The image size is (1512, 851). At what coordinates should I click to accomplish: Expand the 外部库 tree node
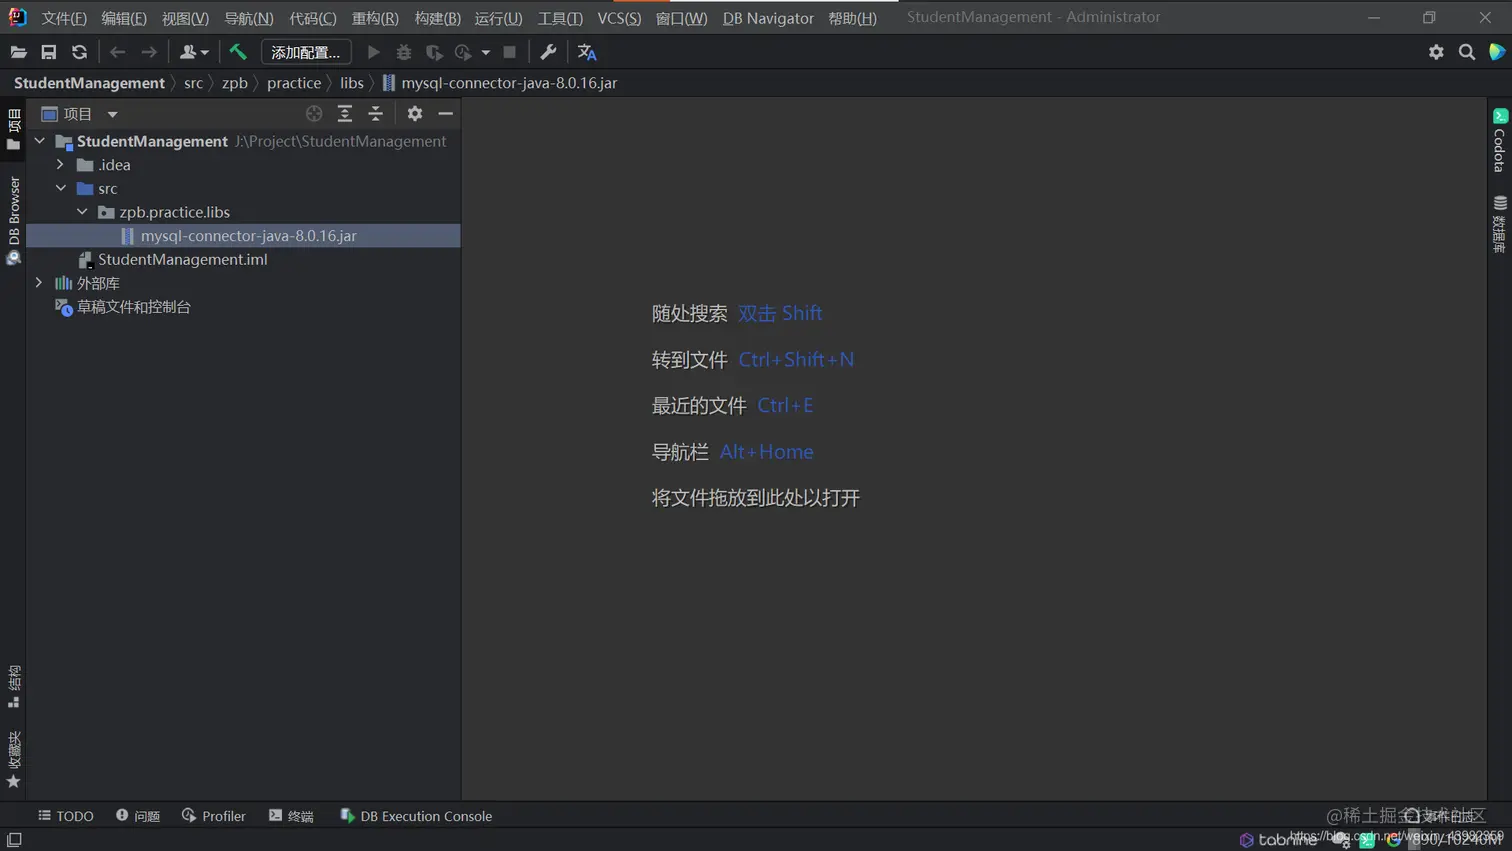point(39,283)
